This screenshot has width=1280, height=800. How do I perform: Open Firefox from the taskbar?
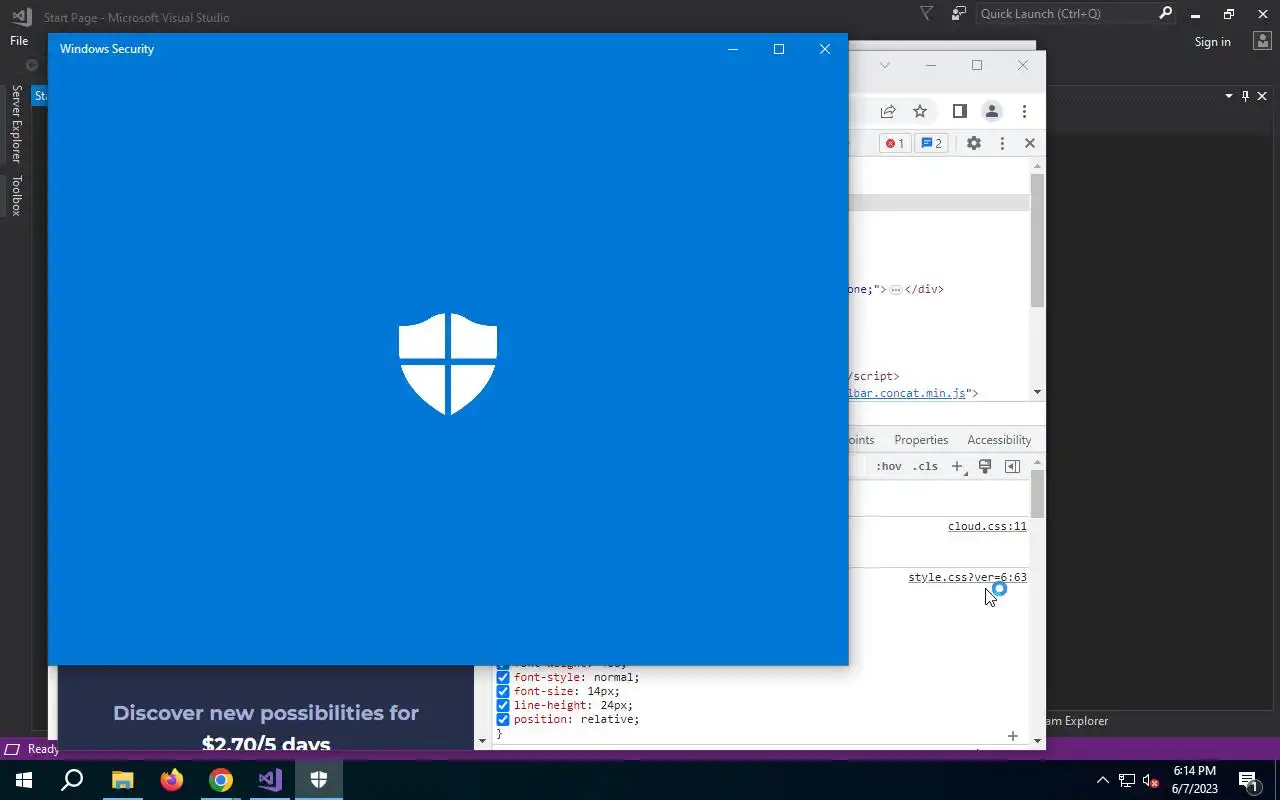[x=172, y=780]
